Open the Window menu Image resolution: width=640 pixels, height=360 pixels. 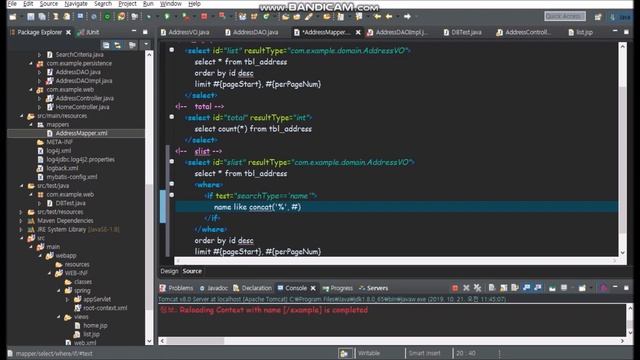[x=170, y=4]
